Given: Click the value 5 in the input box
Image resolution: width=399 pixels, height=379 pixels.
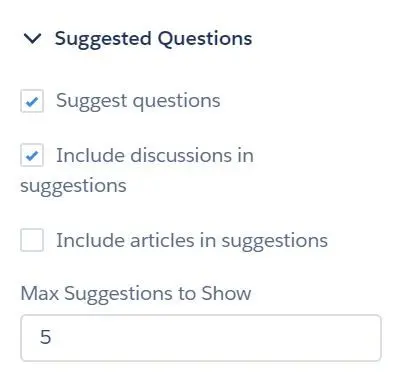Looking at the screenshot, I should coord(46,337).
